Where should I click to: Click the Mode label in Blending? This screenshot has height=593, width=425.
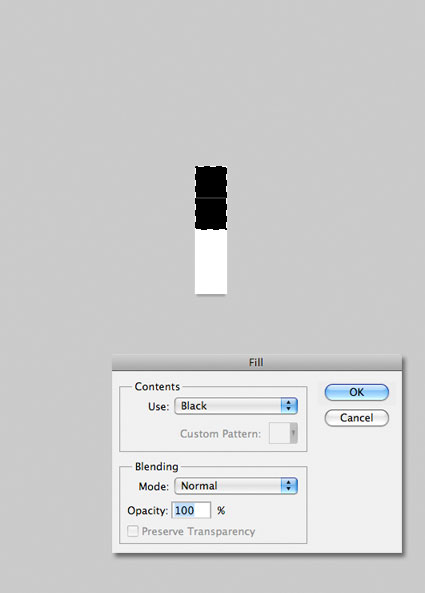click(154, 486)
